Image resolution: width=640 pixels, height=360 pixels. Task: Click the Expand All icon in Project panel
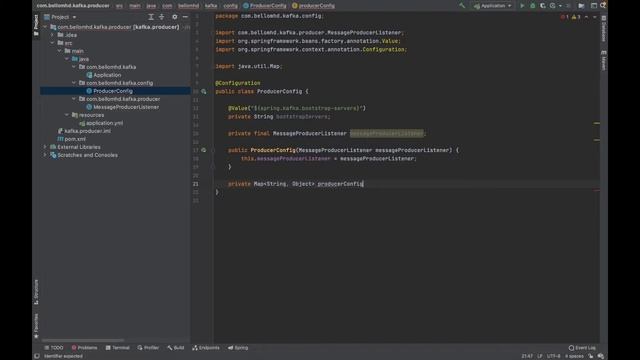[151, 17]
